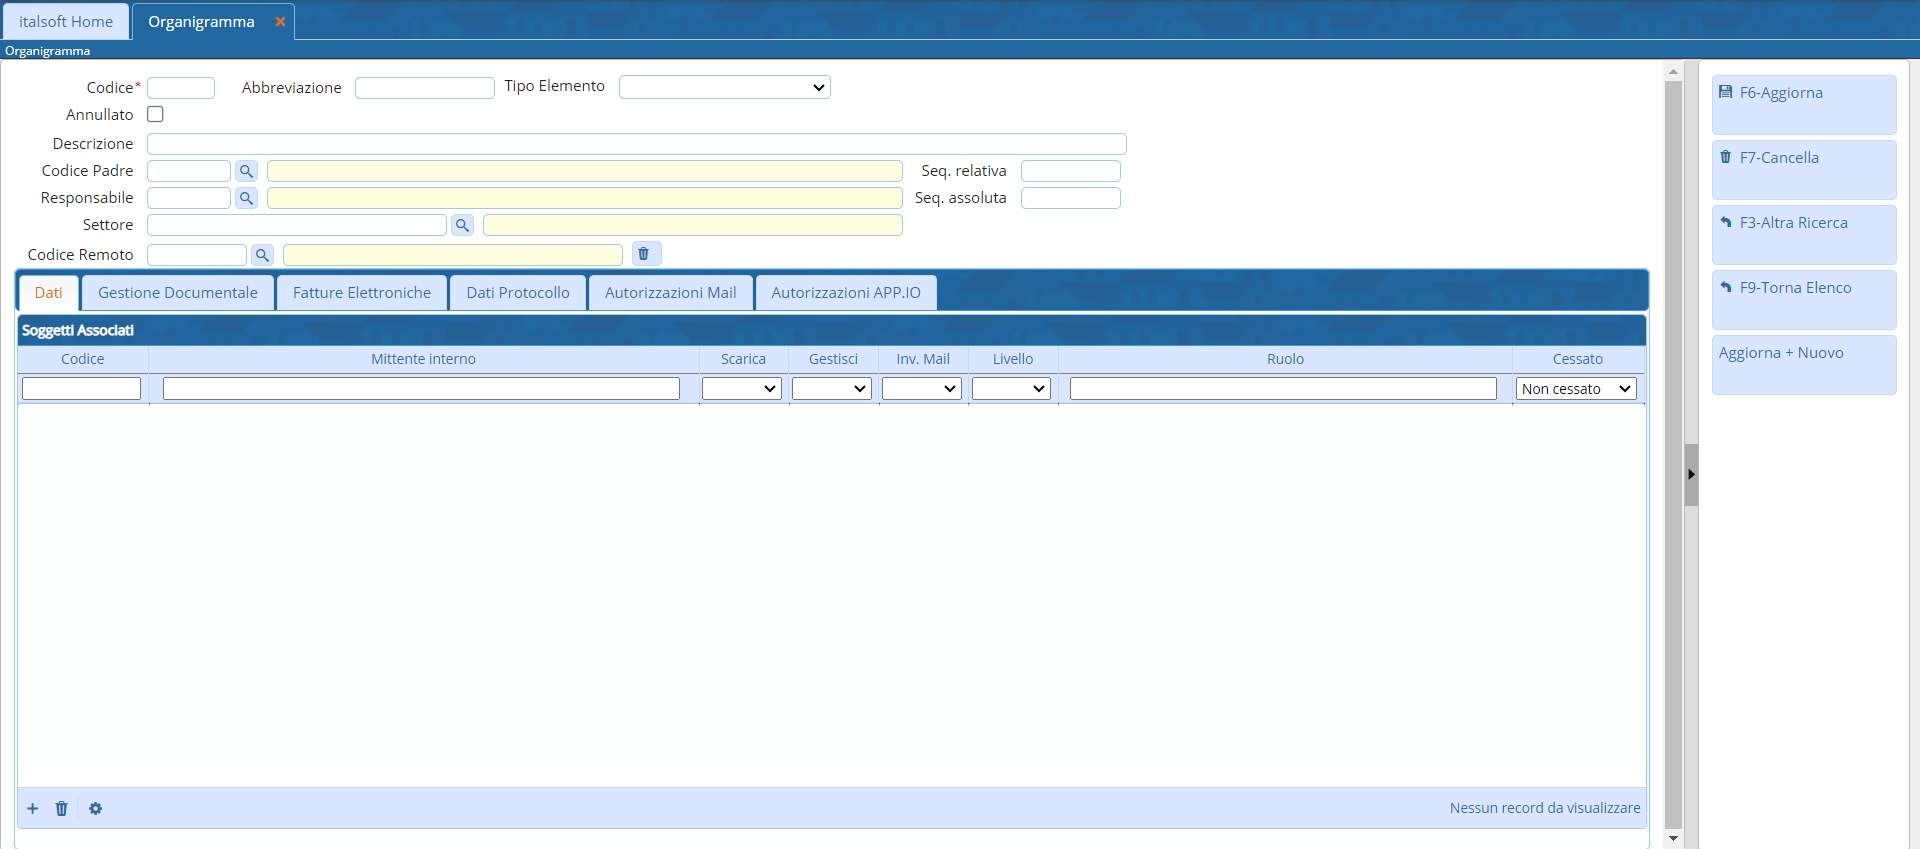Clear Codice Remoto with the trash icon

click(644, 254)
